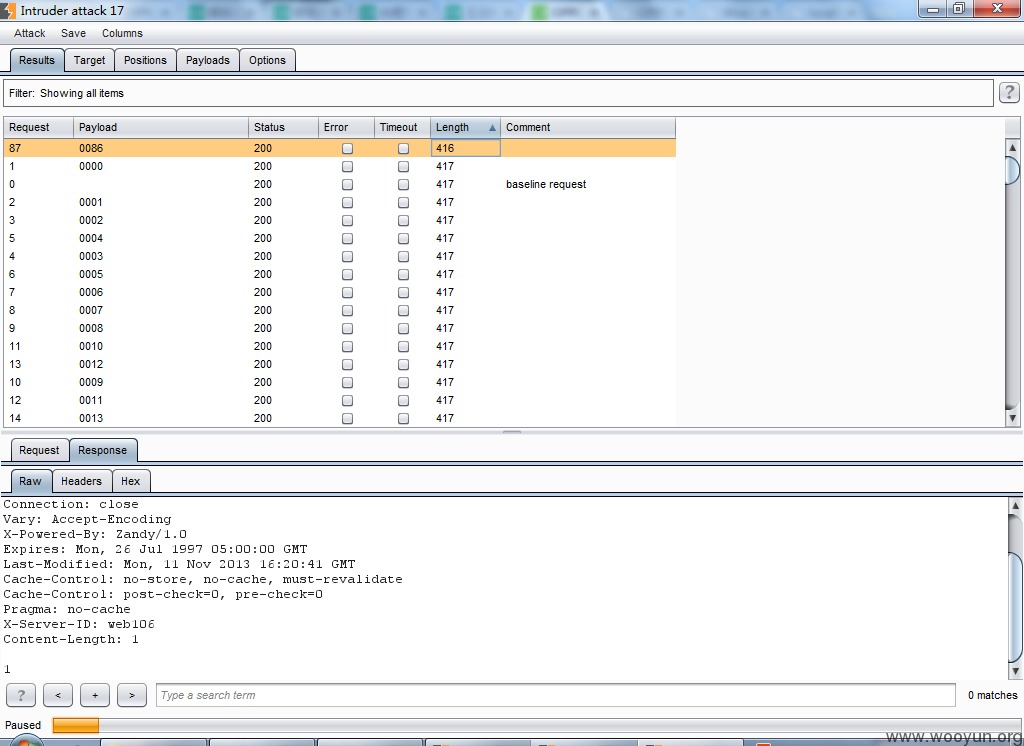Toggle Error checkbox for payload 0086

tap(347, 148)
